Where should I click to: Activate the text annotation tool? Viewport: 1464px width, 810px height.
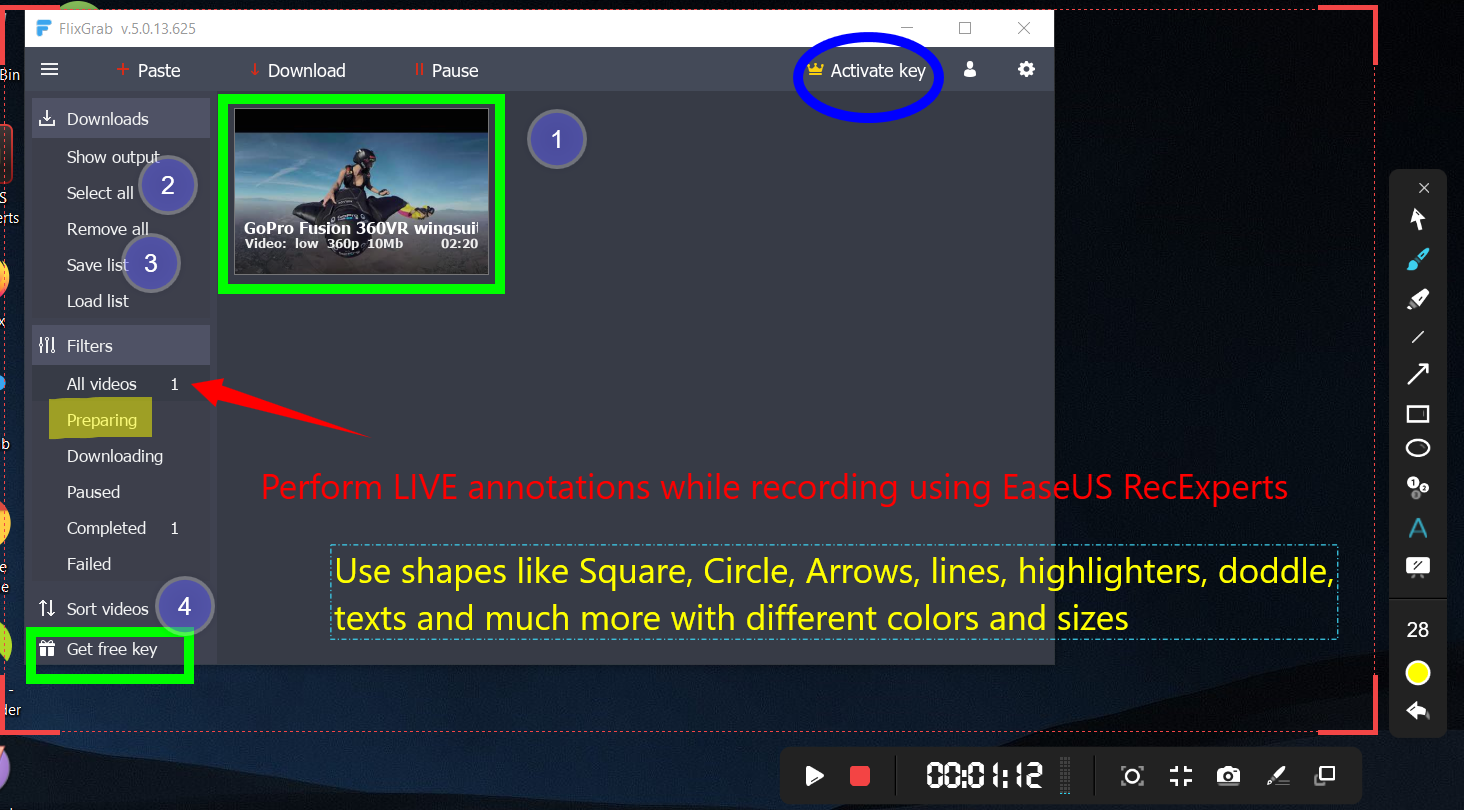(1417, 528)
